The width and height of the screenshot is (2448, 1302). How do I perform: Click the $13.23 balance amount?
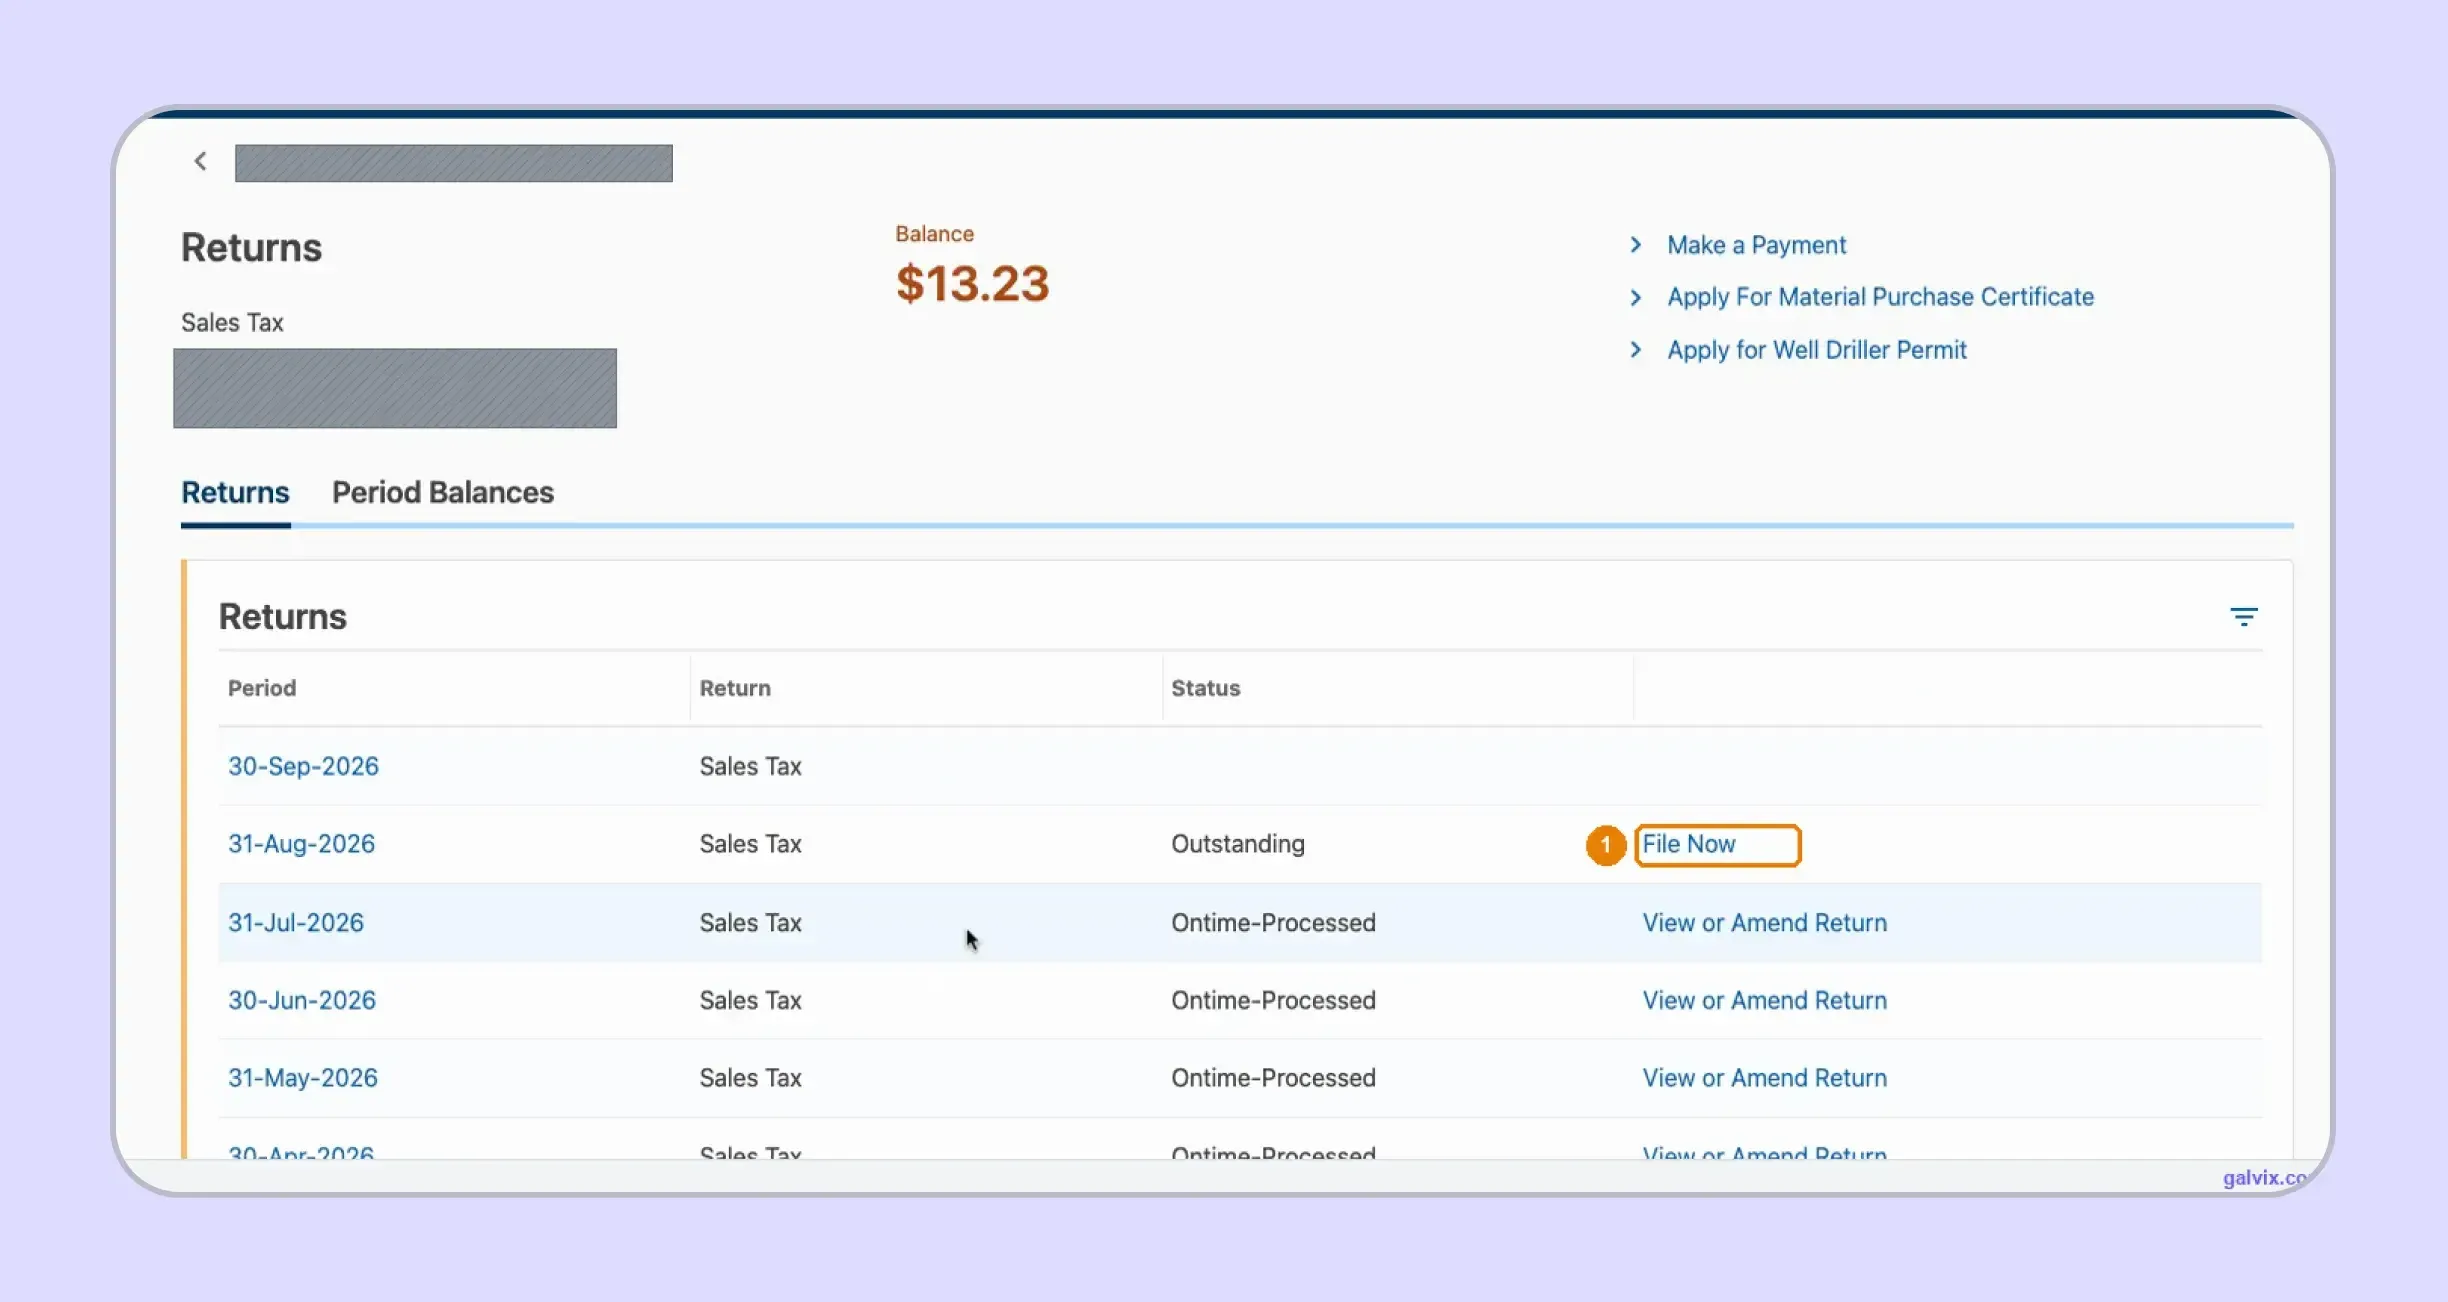tap(972, 284)
